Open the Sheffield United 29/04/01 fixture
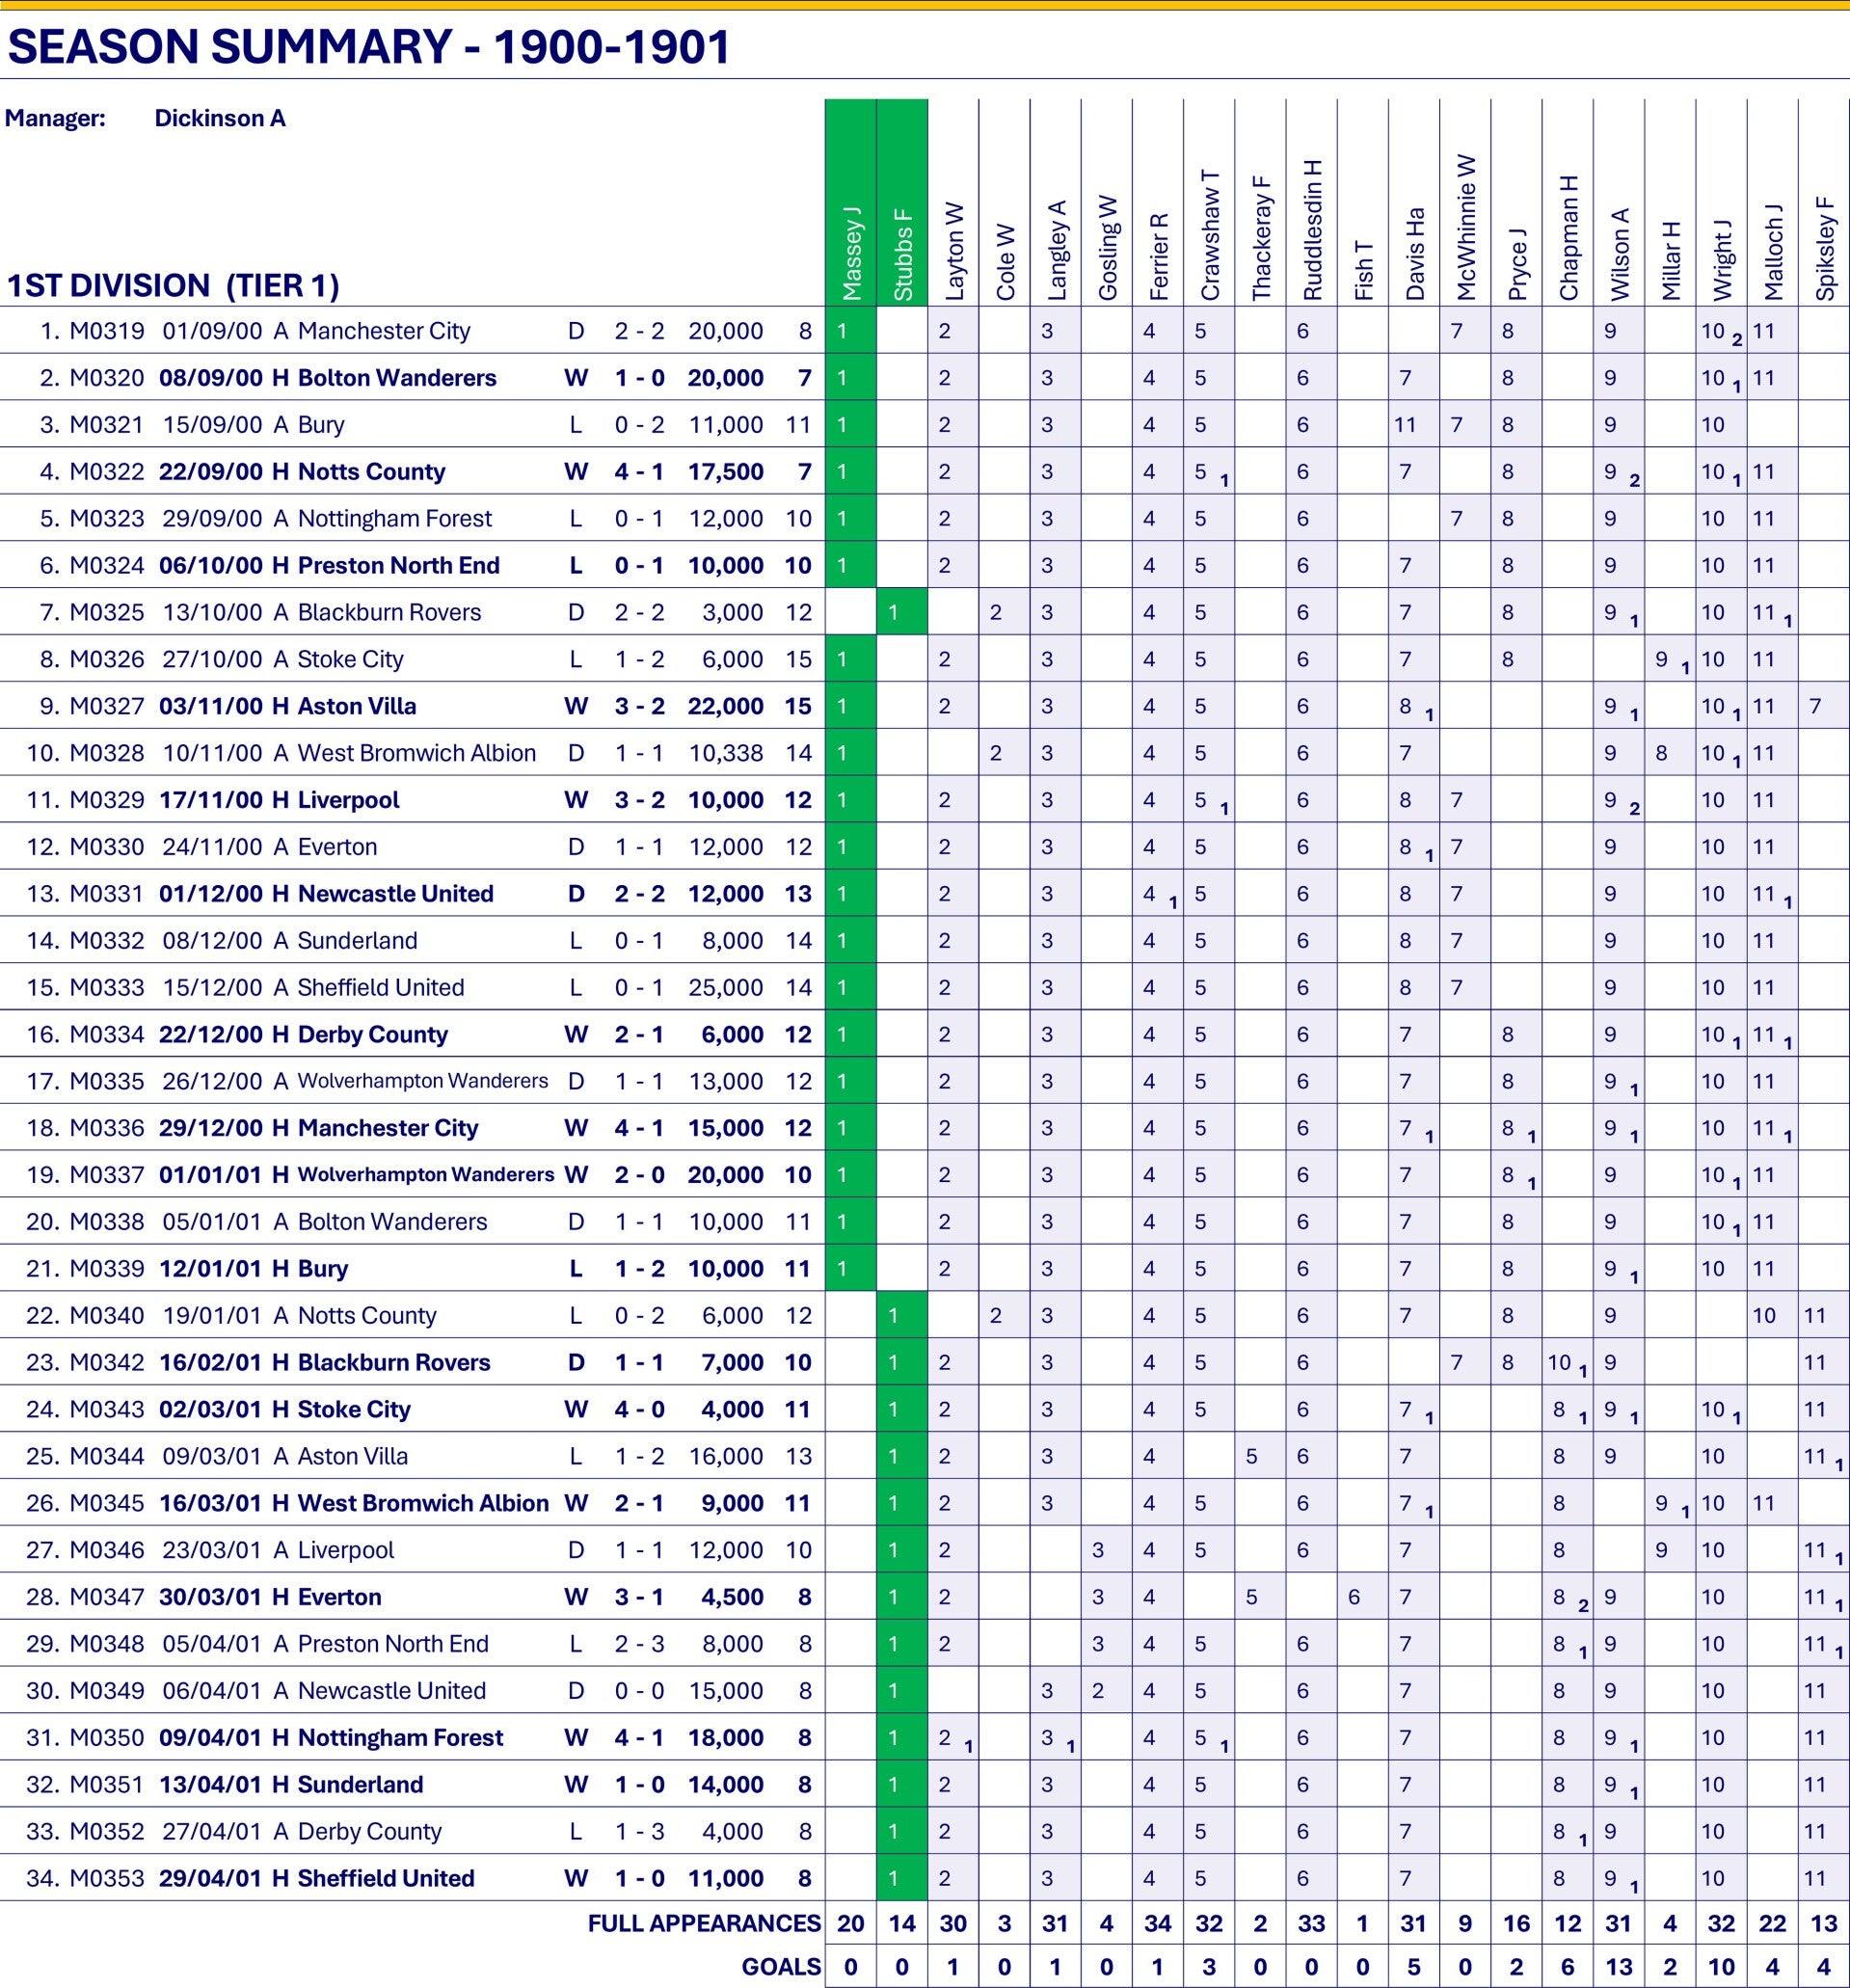The height and width of the screenshot is (1988, 1850). click(412, 1878)
